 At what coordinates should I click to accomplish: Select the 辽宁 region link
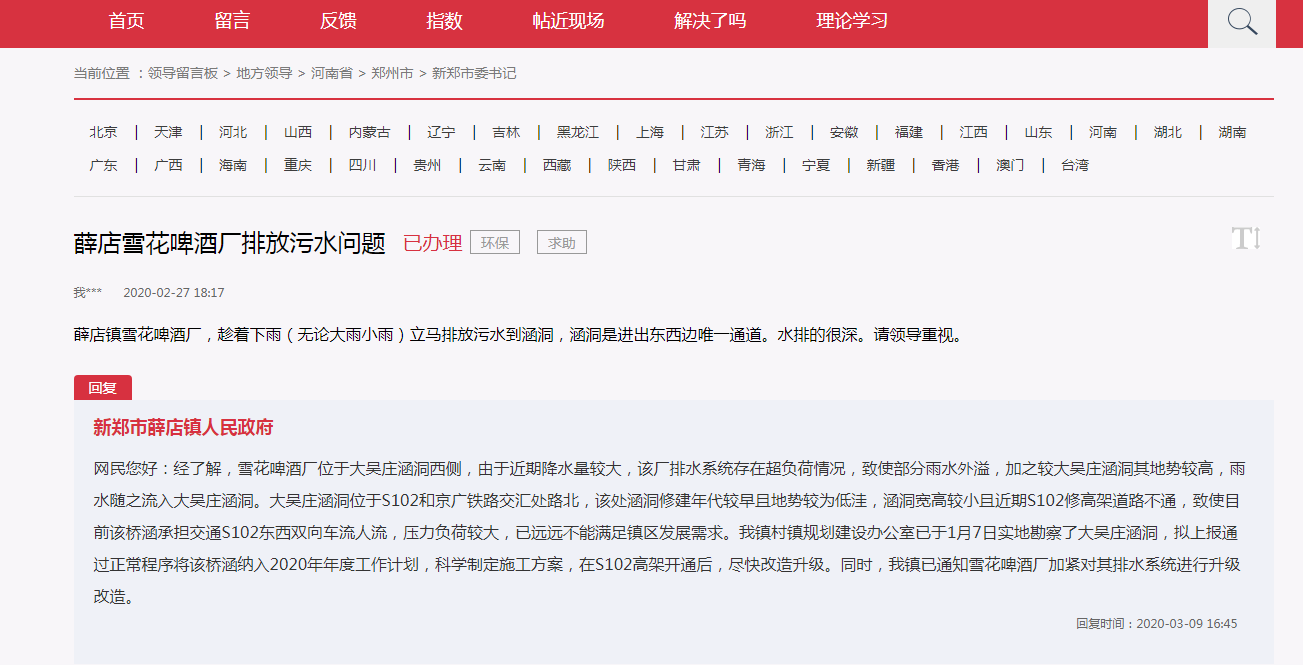(x=441, y=132)
